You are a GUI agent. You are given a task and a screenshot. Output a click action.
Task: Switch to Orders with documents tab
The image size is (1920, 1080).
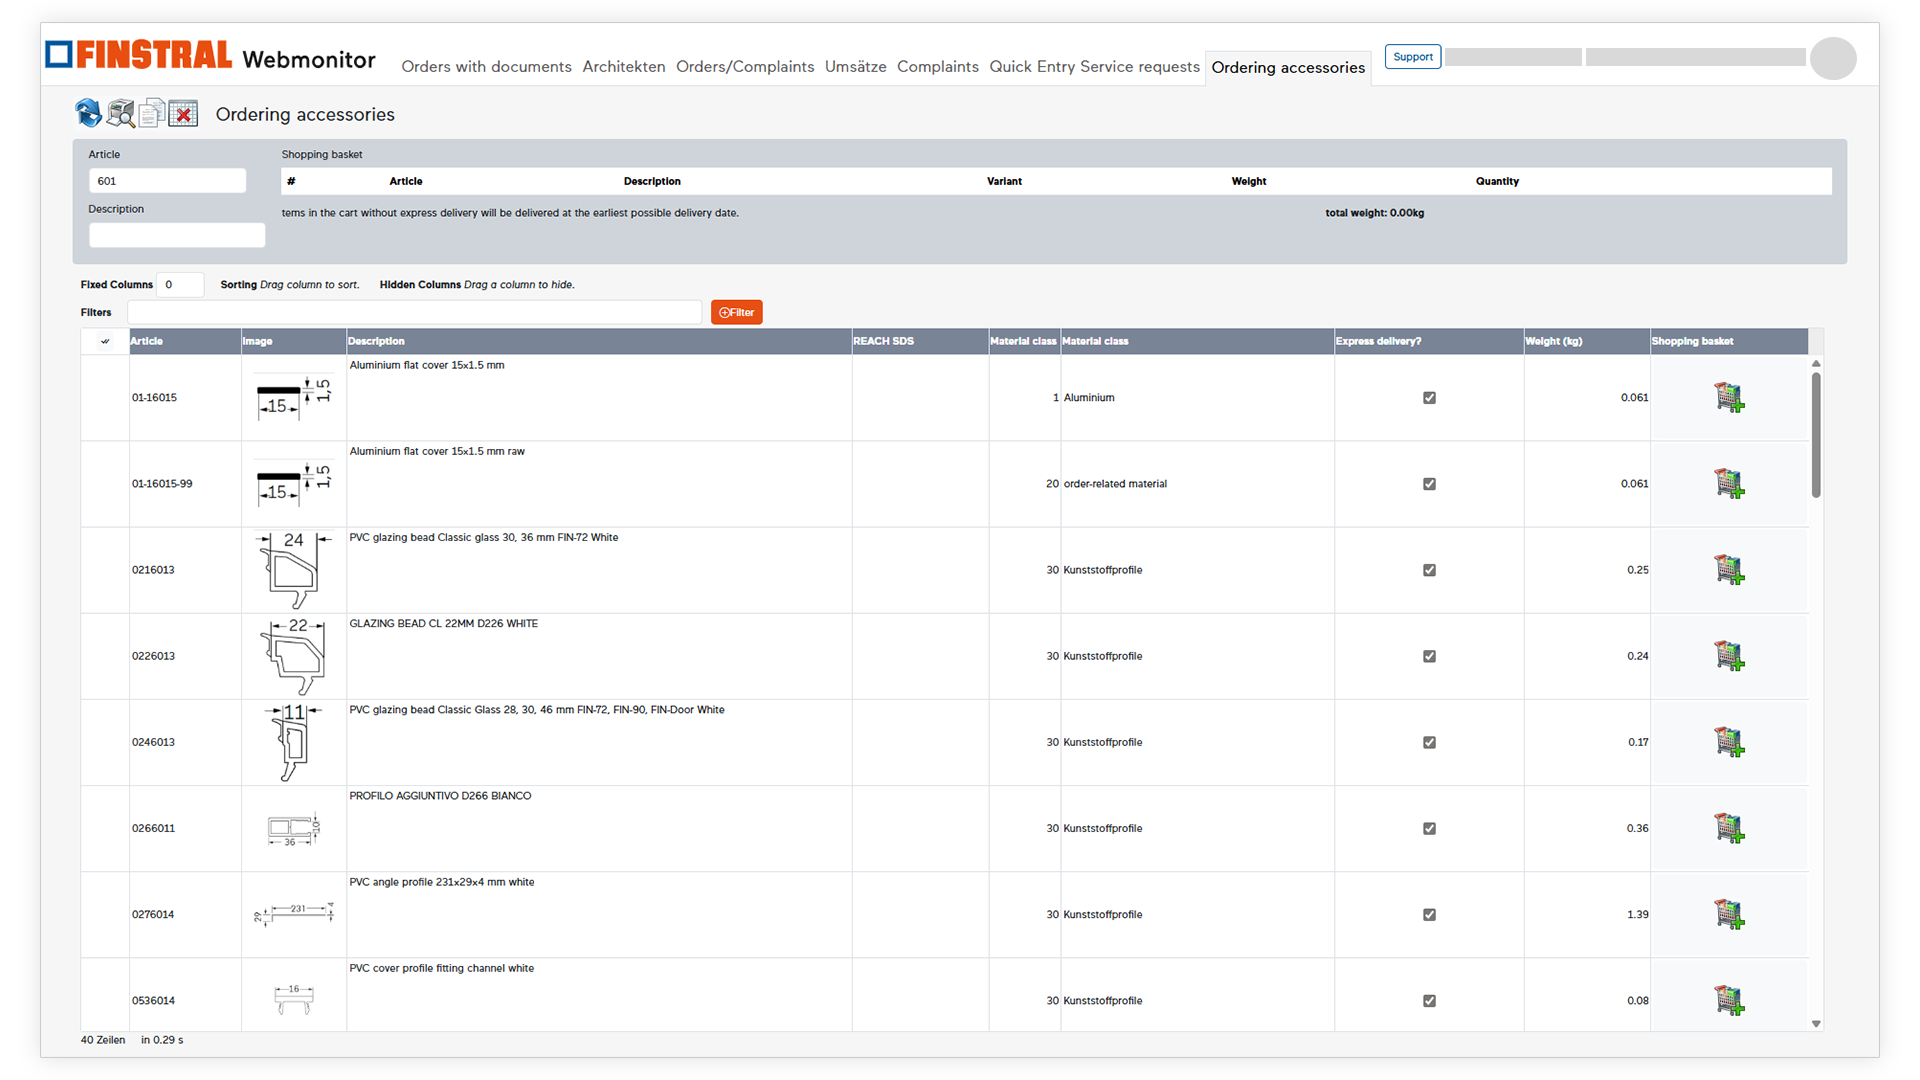click(486, 67)
